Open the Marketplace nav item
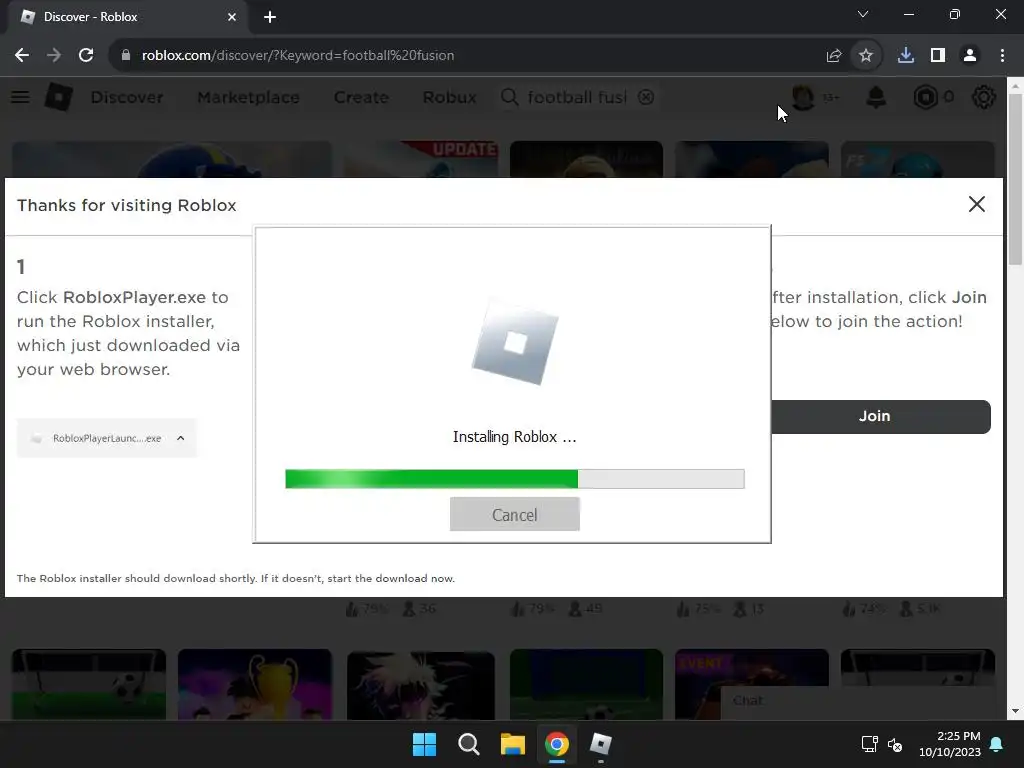The width and height of the screenshot is (1024, 768). point(248,97)
